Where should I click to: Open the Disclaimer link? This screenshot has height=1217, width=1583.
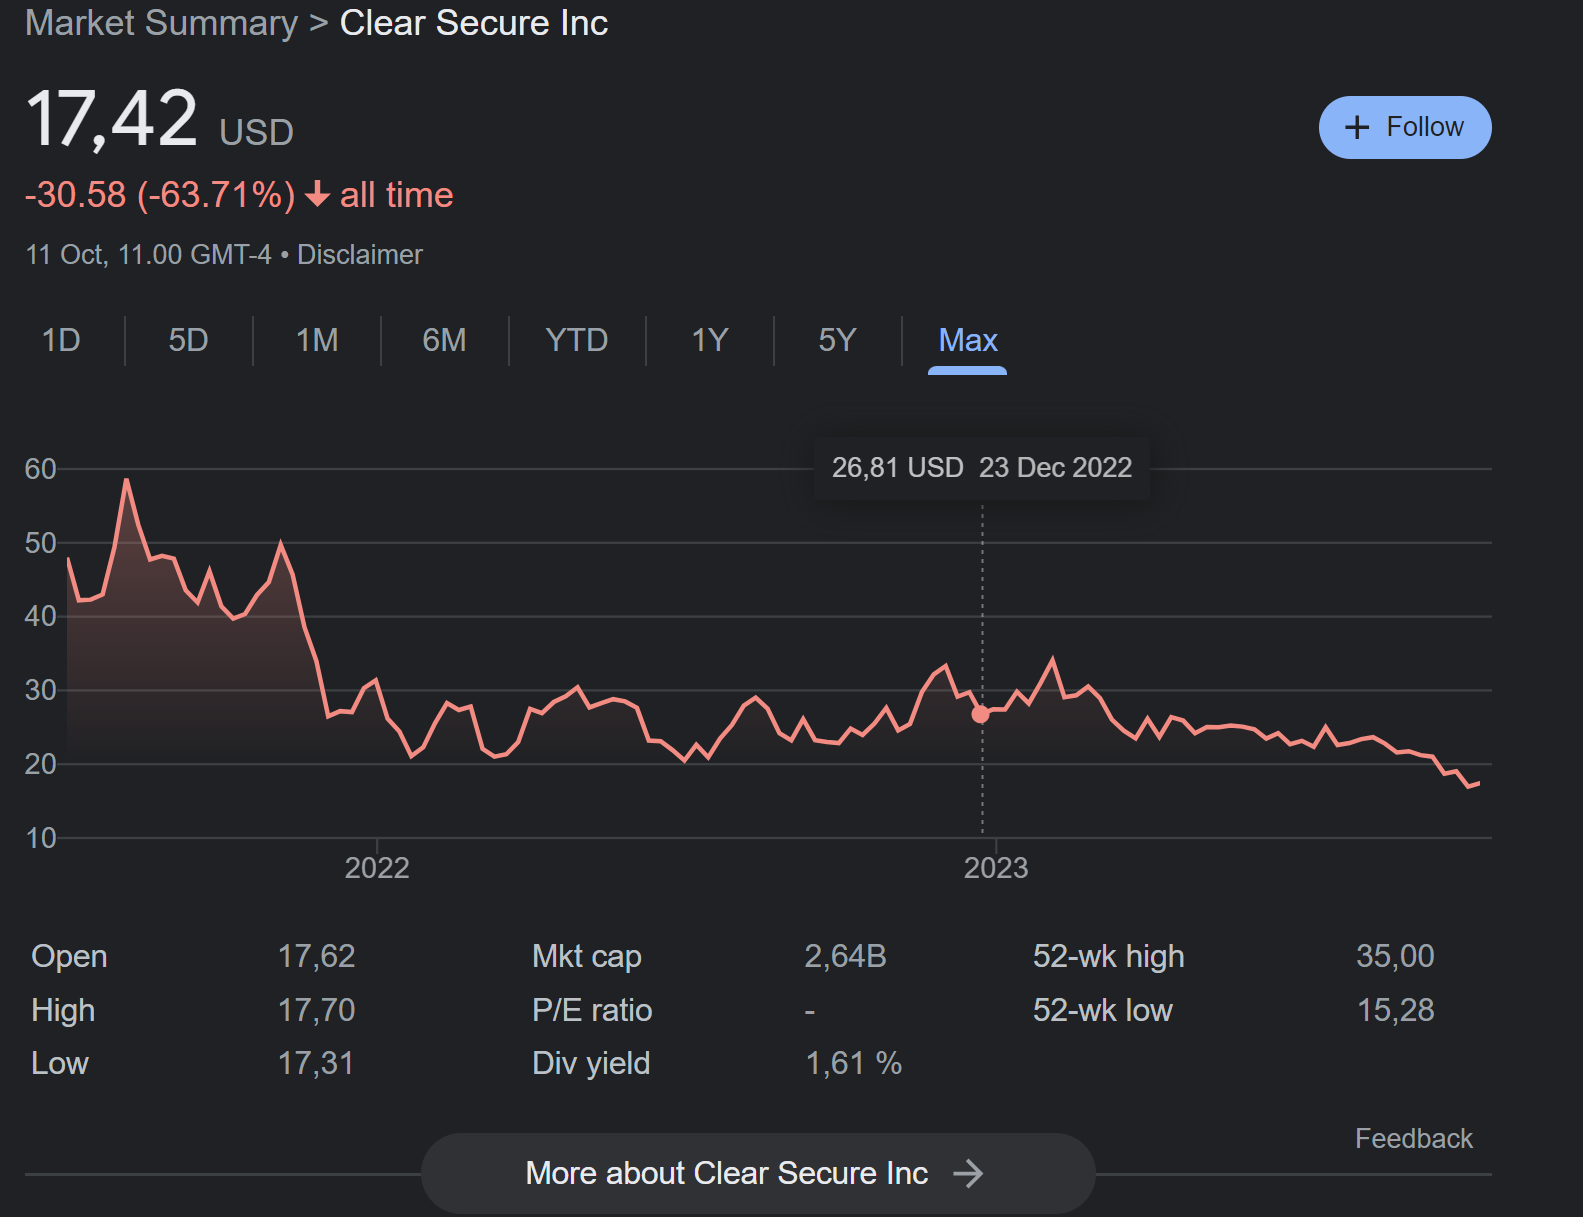(x=360, y=255)
